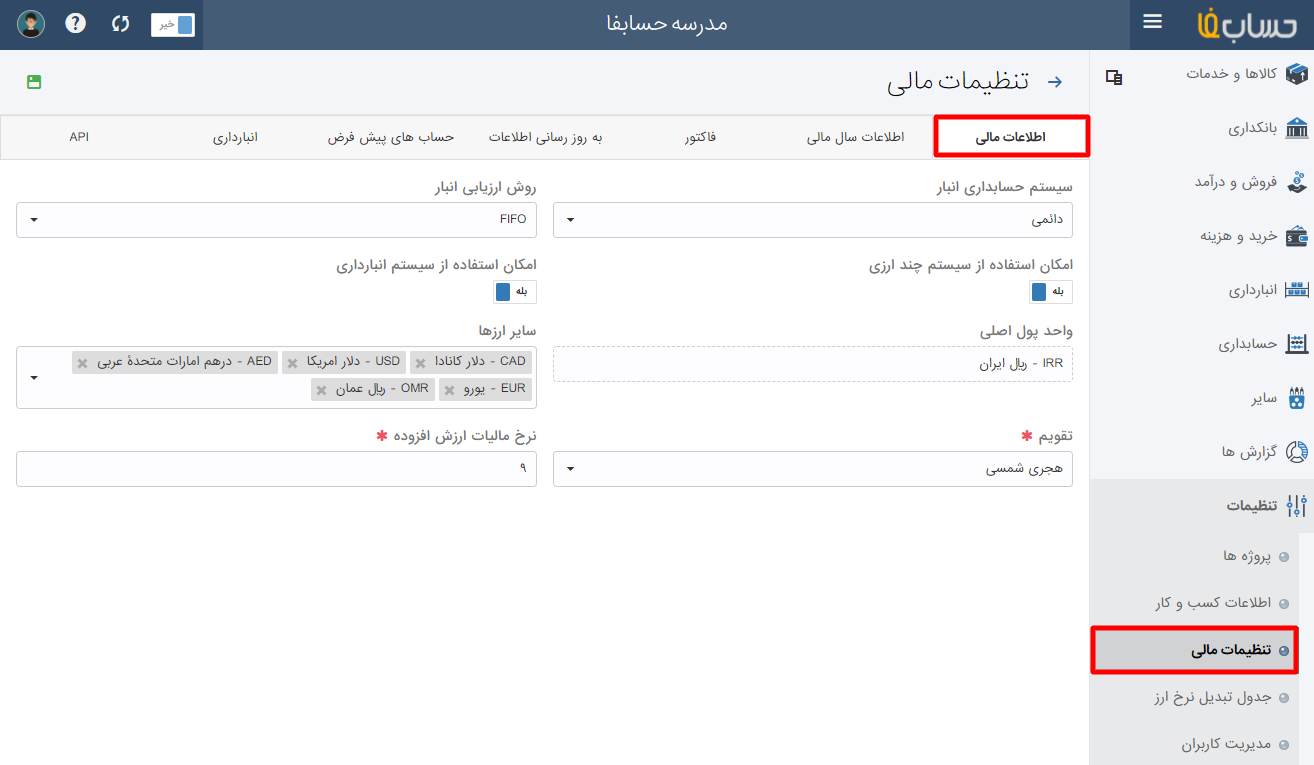Click the back arrow beside تنظیمات مالی
The image size is (1314, 765).
coord(1054,82)
